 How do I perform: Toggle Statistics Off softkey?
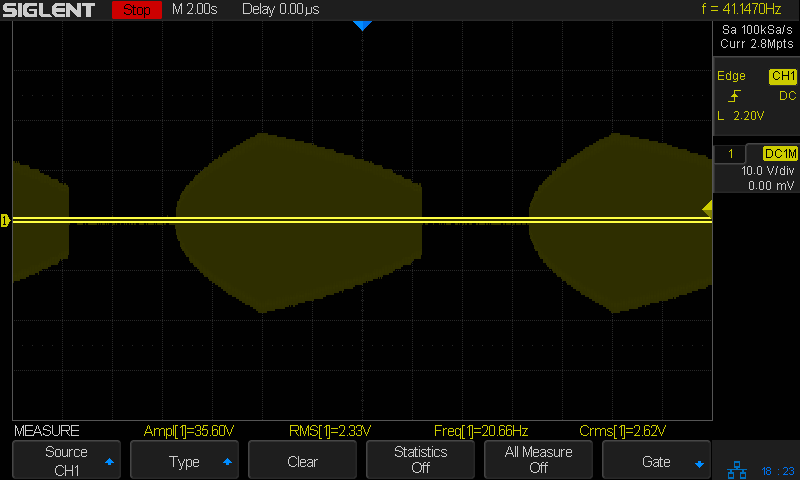[420, 460]
